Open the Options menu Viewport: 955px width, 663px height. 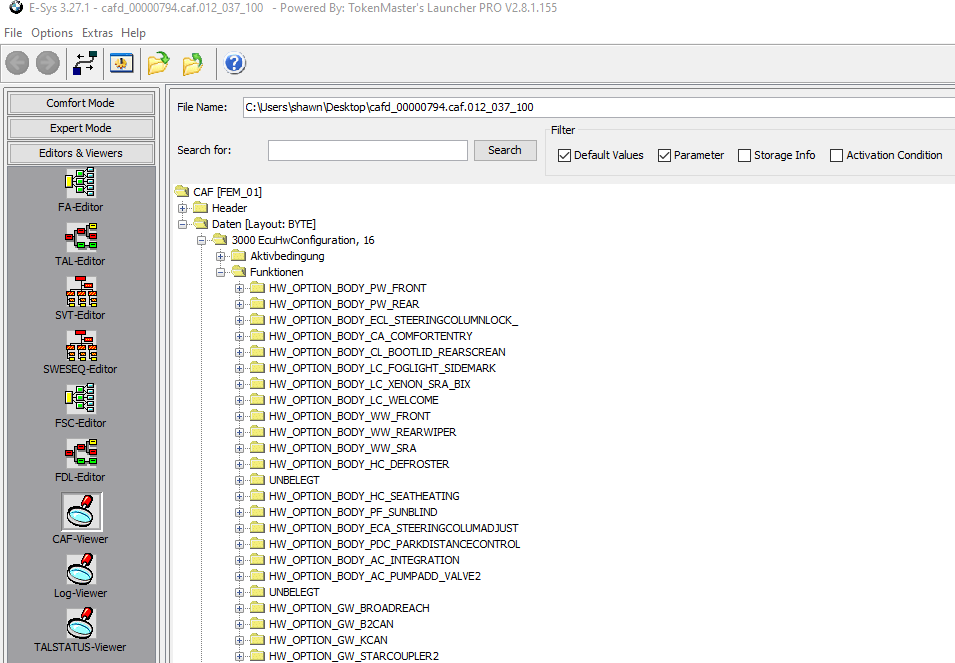click(52, 33)
